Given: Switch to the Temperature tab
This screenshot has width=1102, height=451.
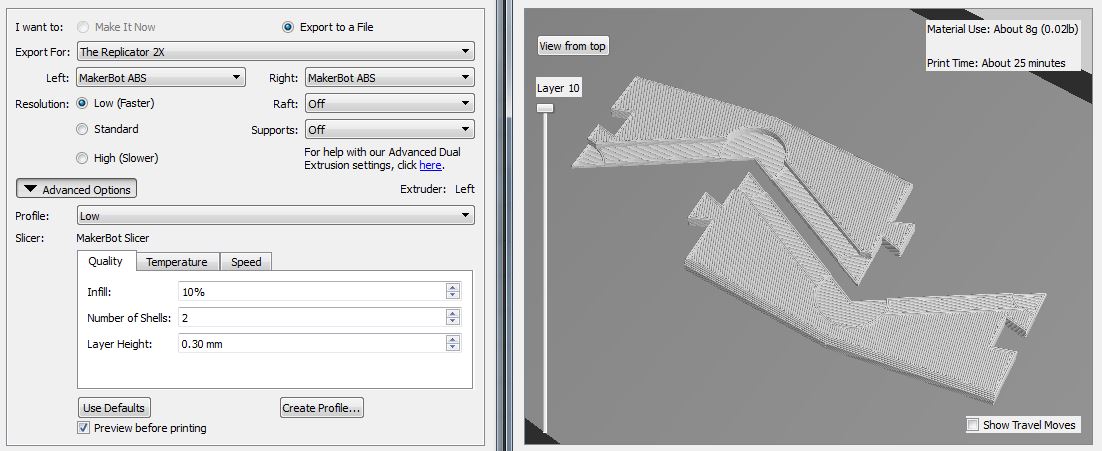Looking at the screenshot, I should click(x=176, y=262).
